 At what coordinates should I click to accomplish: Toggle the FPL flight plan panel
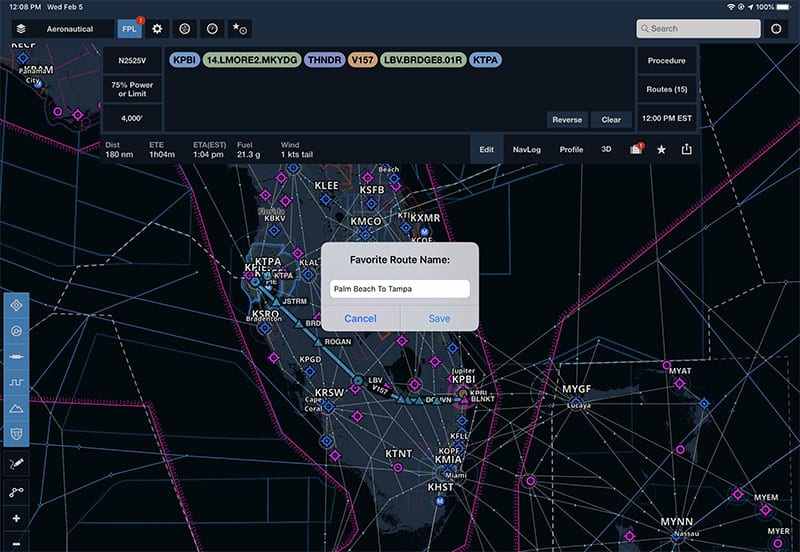click(130, 29)
